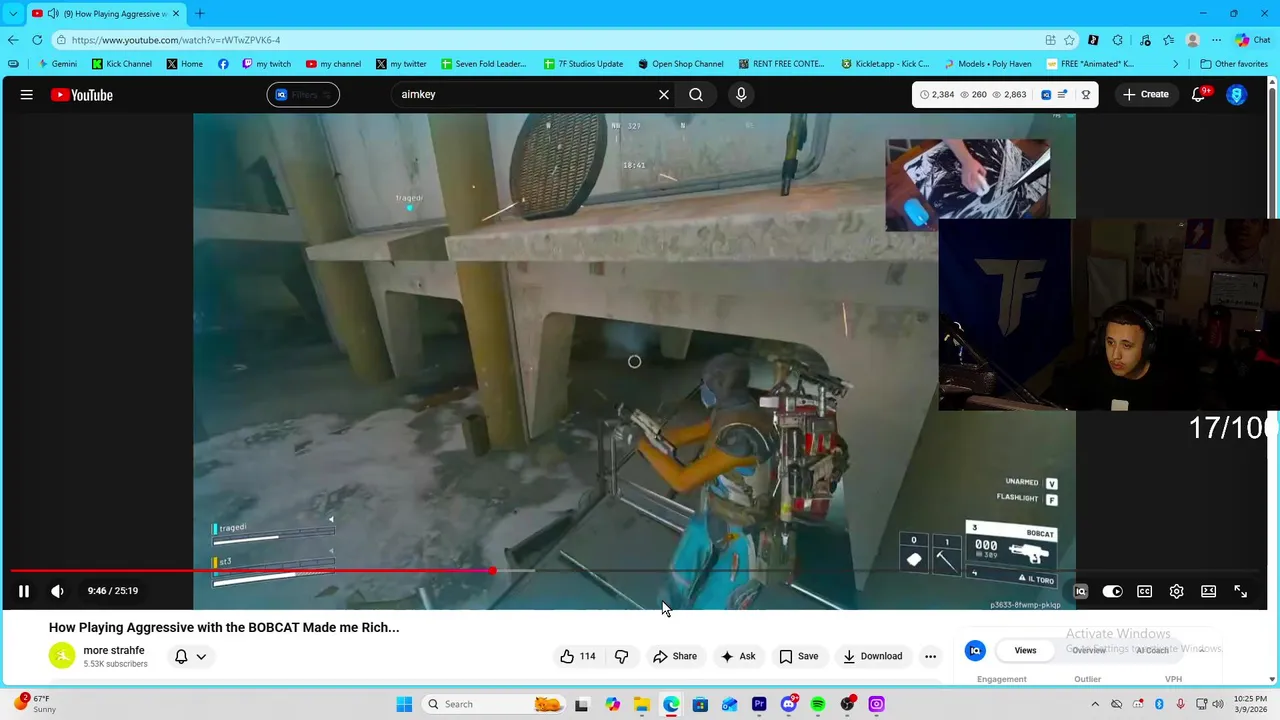The image size is (1280, 720).
Task: Open the more actions three-dot menu
Action: [931, 656]
